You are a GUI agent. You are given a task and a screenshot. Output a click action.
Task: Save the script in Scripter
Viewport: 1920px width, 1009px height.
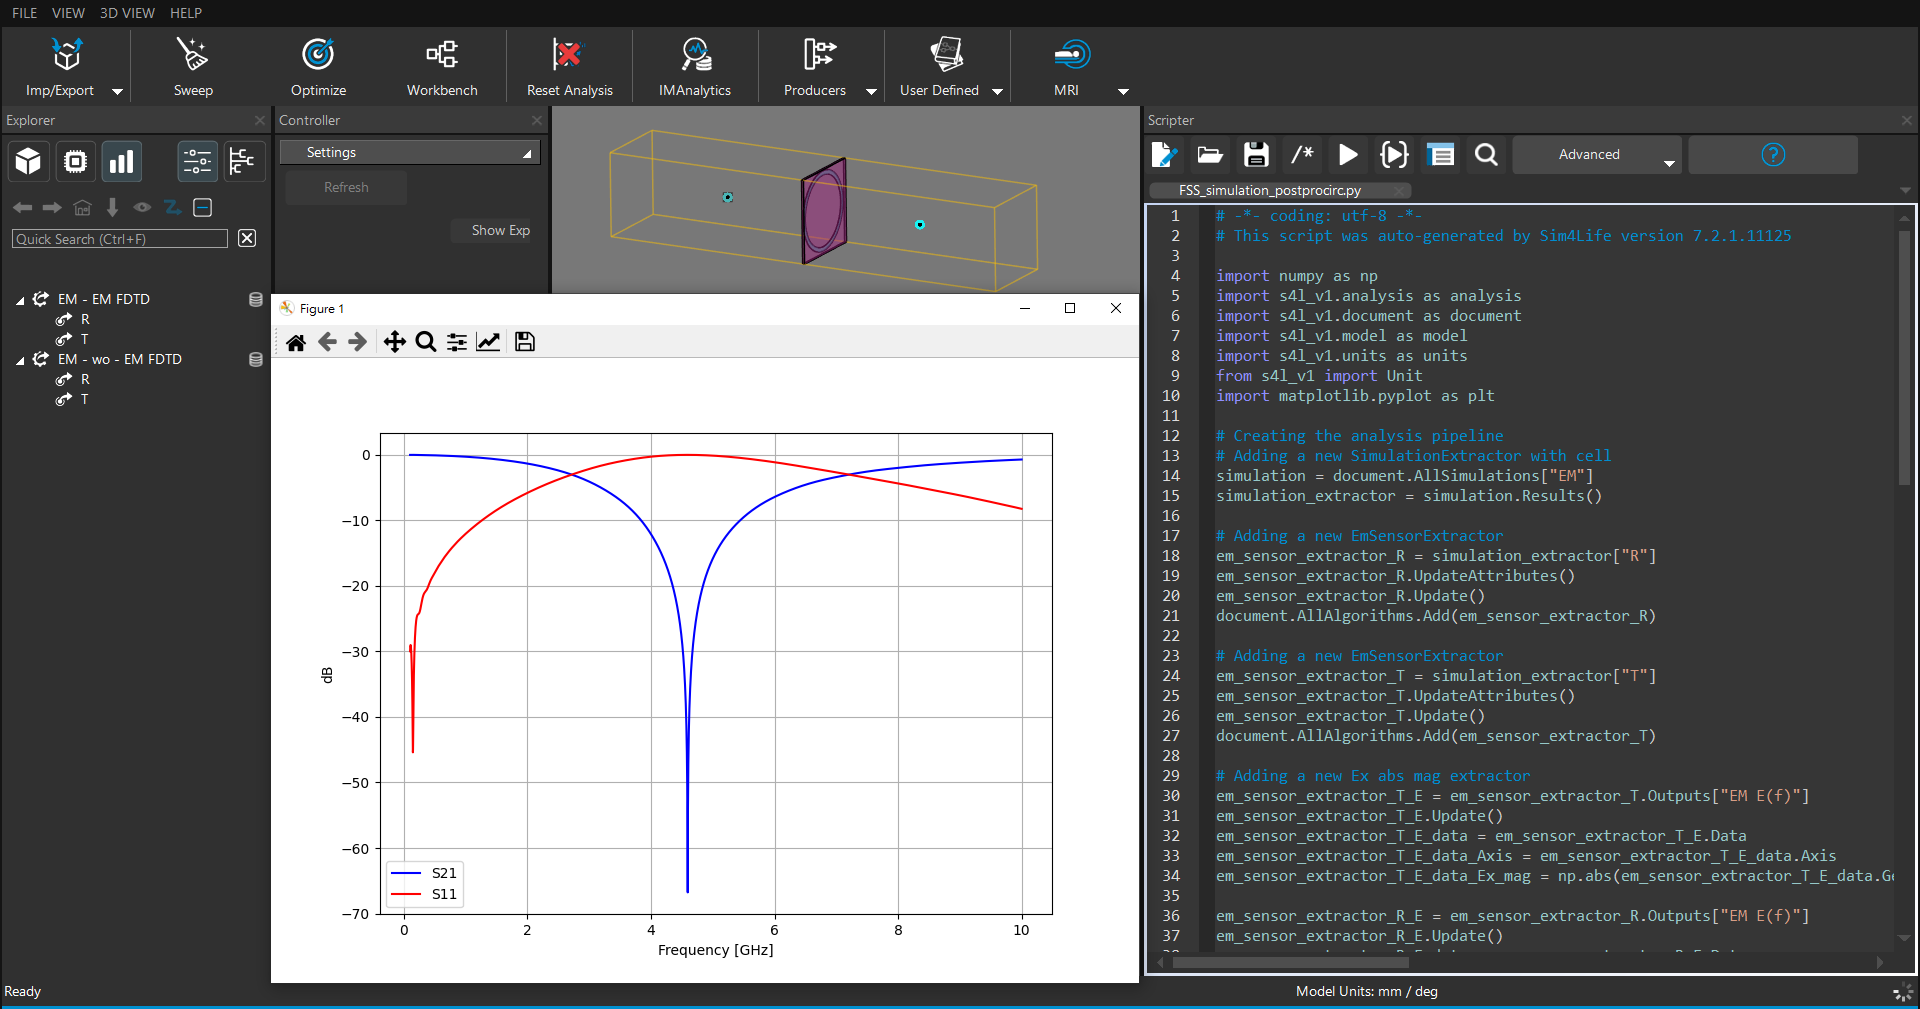pyautogui.click(x=1256, y=155)
